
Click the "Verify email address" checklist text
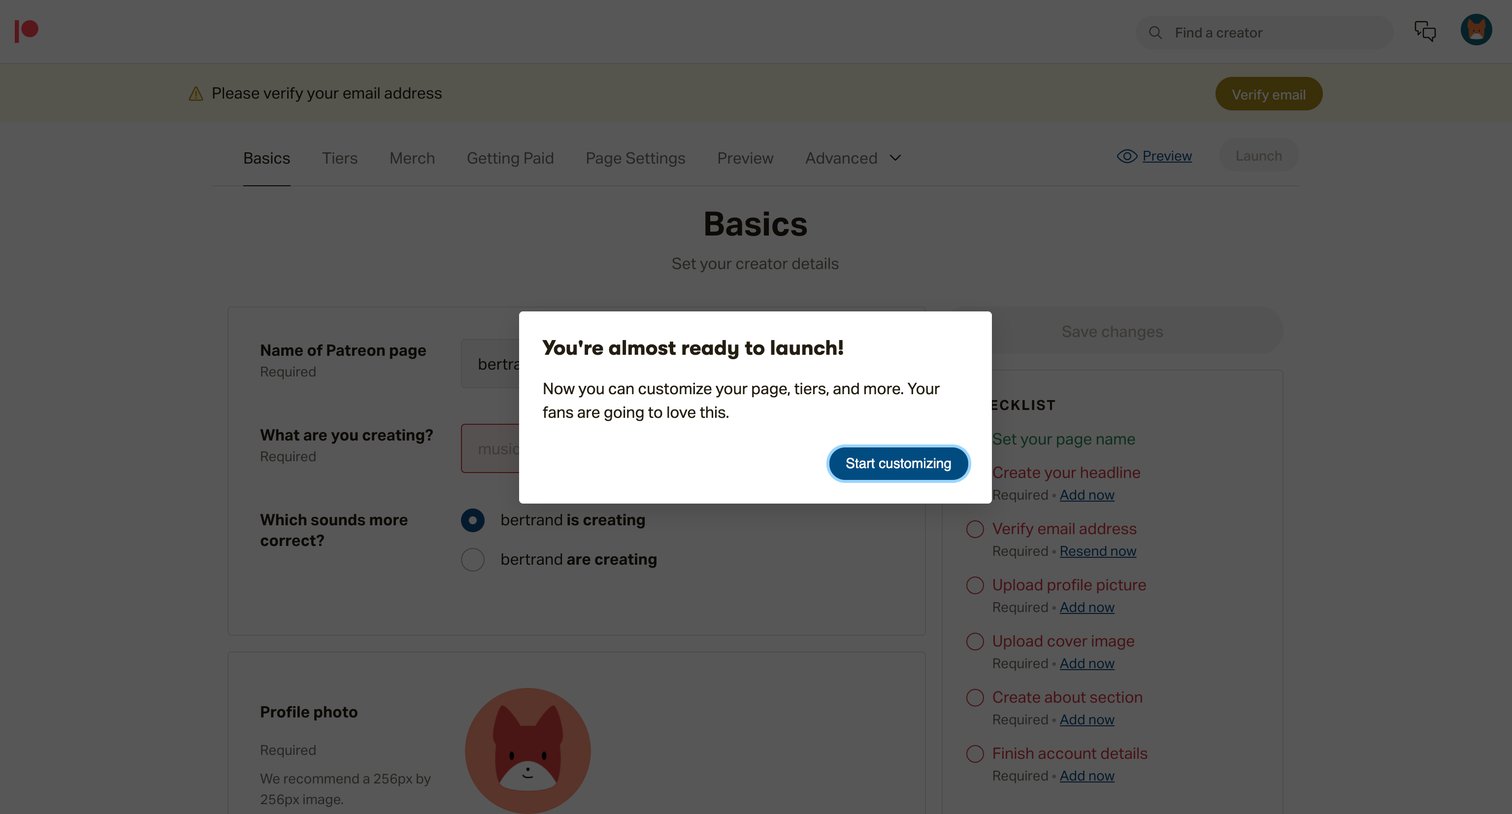pyautogui.click(x=1064, y=529)
